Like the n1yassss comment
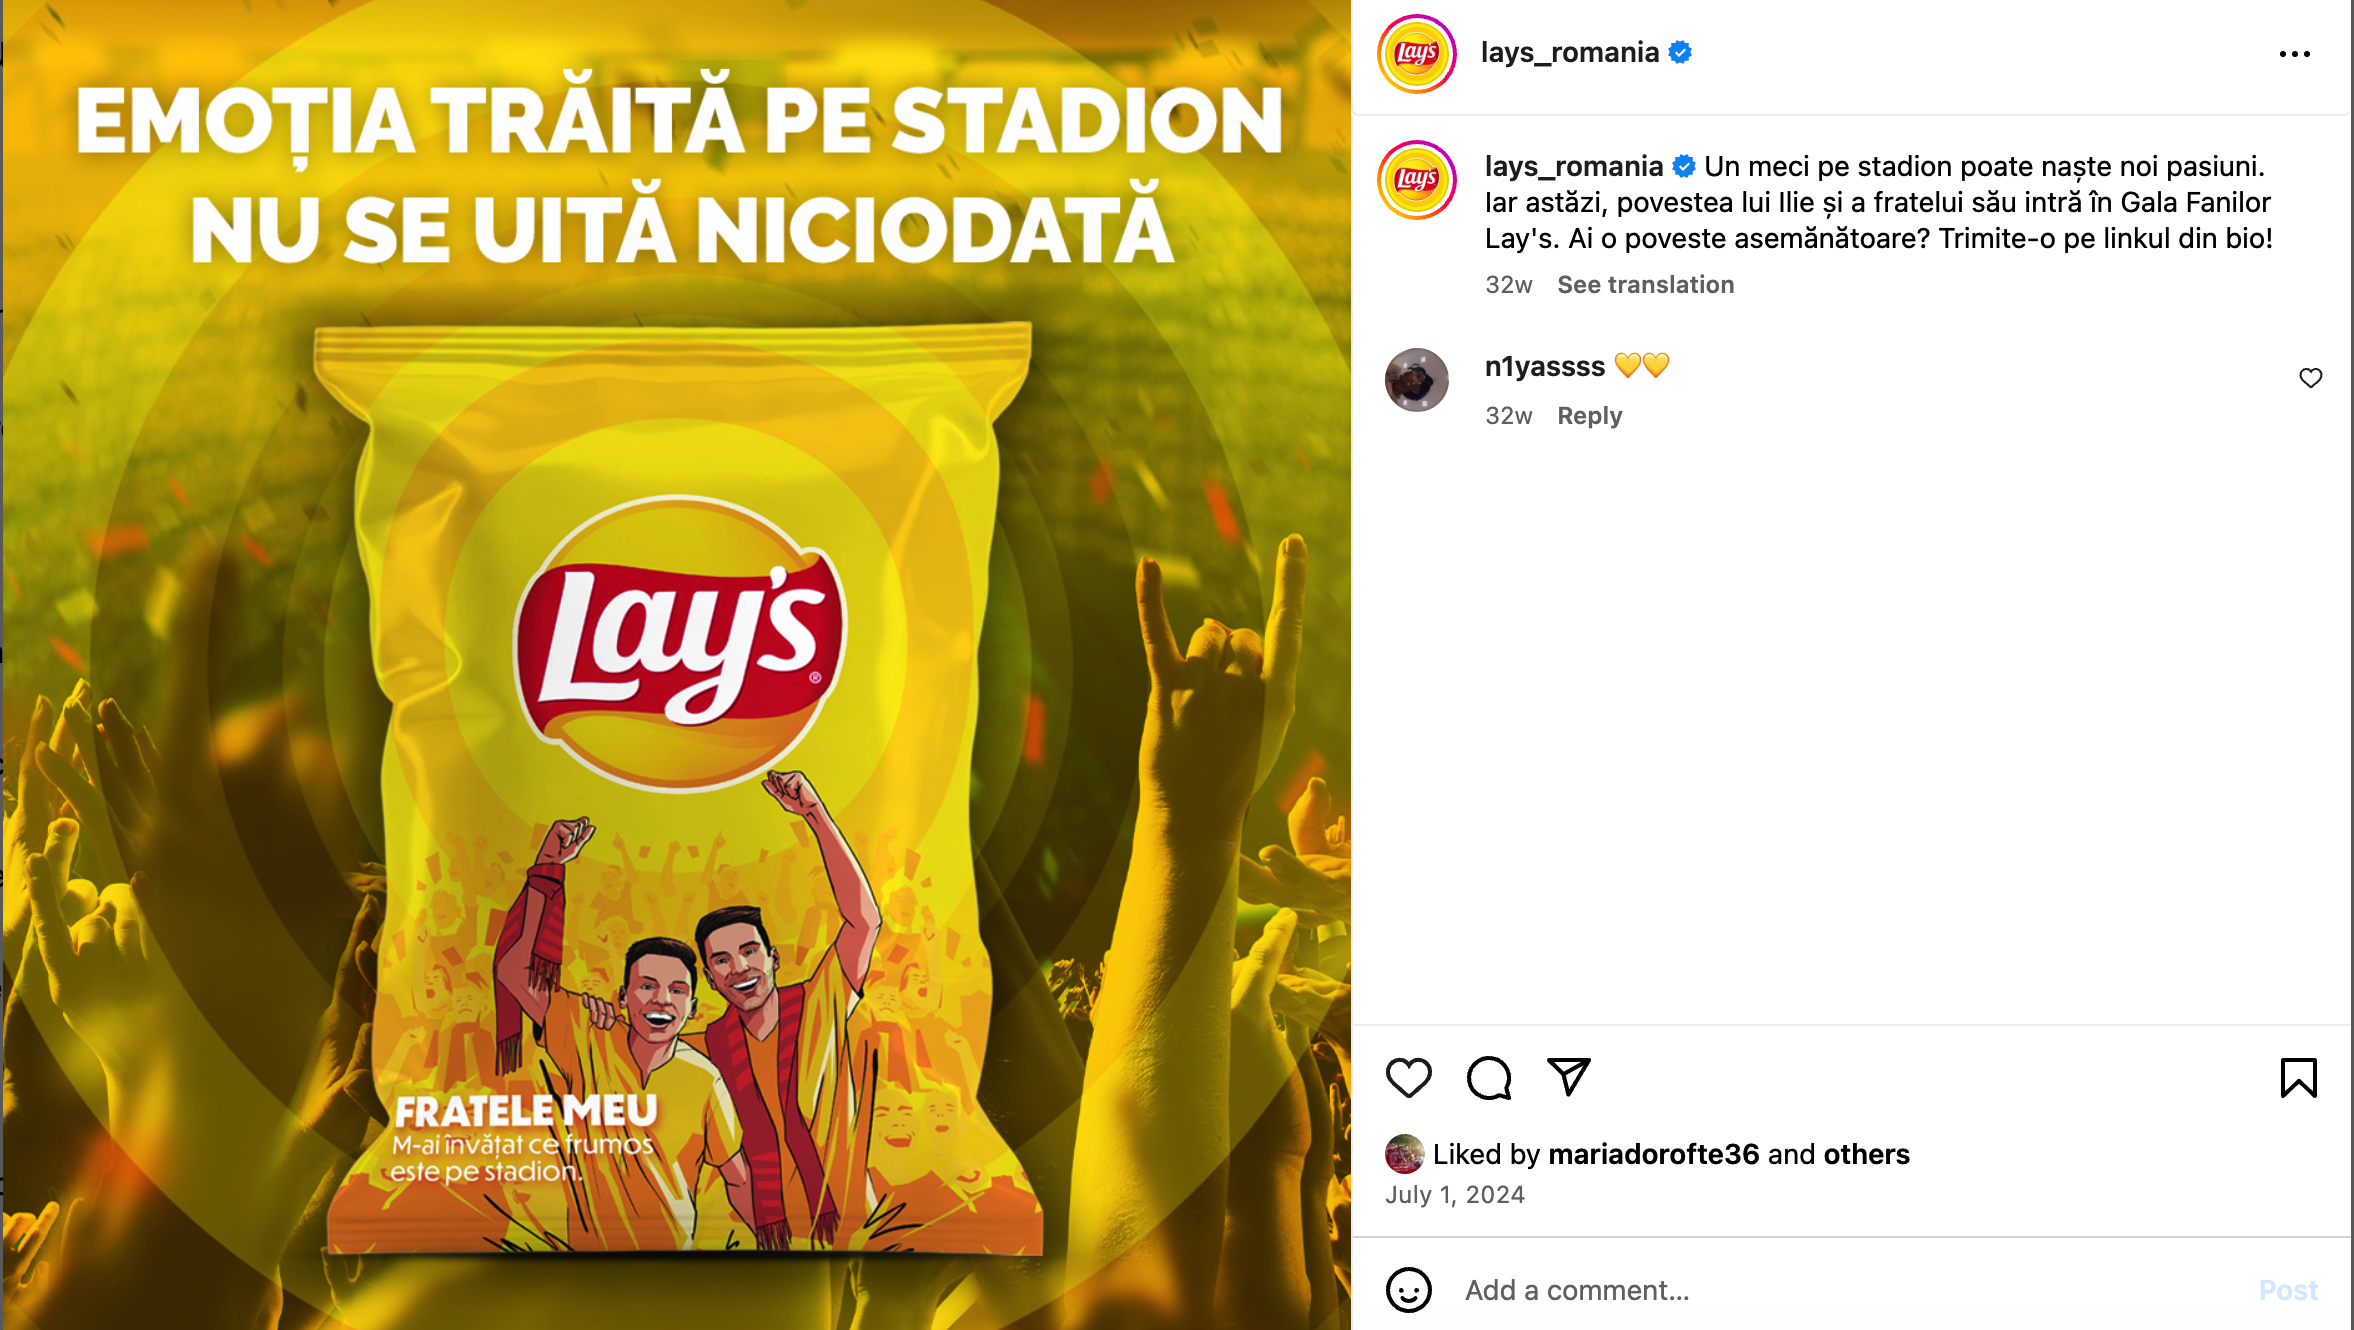The height and width of the screenshot is (1330, 2354). 2310,378
